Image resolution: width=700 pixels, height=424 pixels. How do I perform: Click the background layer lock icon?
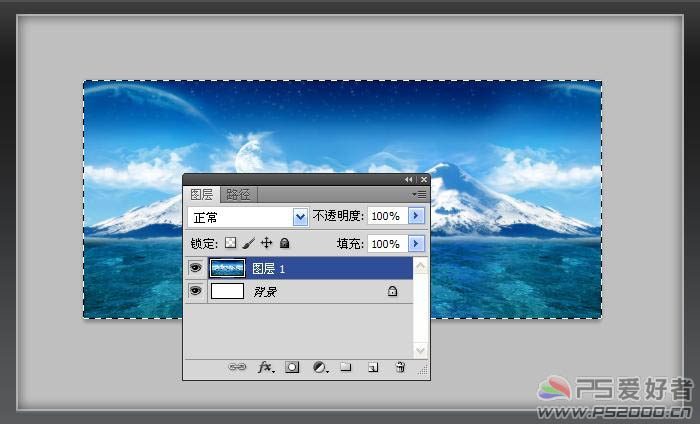pos(392,292)
